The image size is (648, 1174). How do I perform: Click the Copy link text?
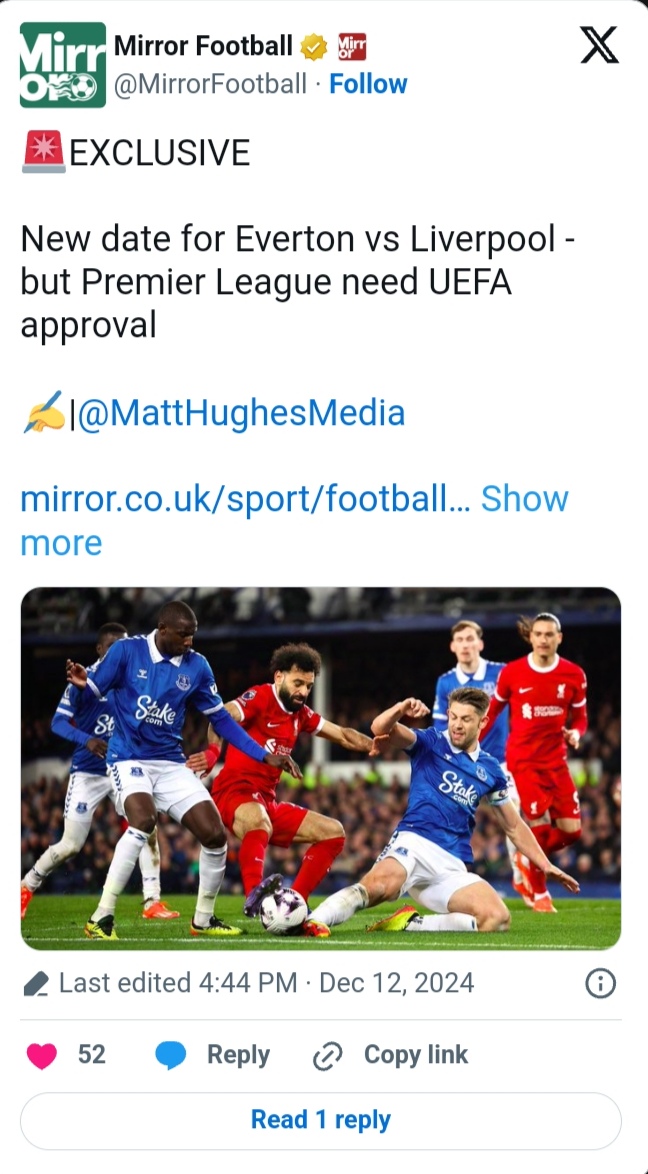pos(415,1055)
